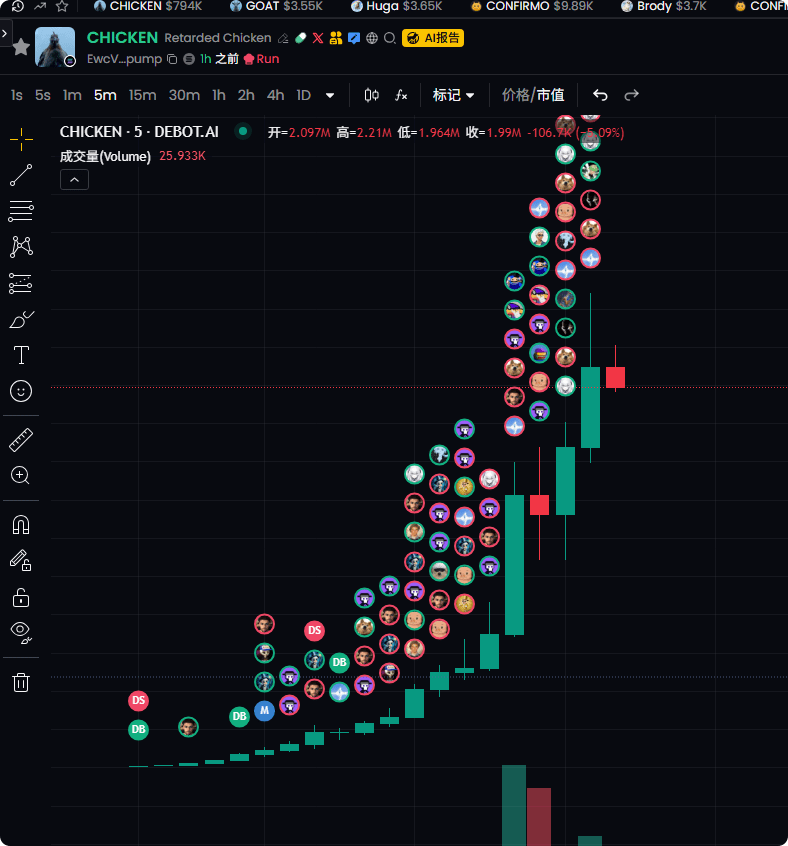Image resolution: width=788 pixels, height=846 pixels.
Task: Activate the zoom in tool
Action: (20, 475)
